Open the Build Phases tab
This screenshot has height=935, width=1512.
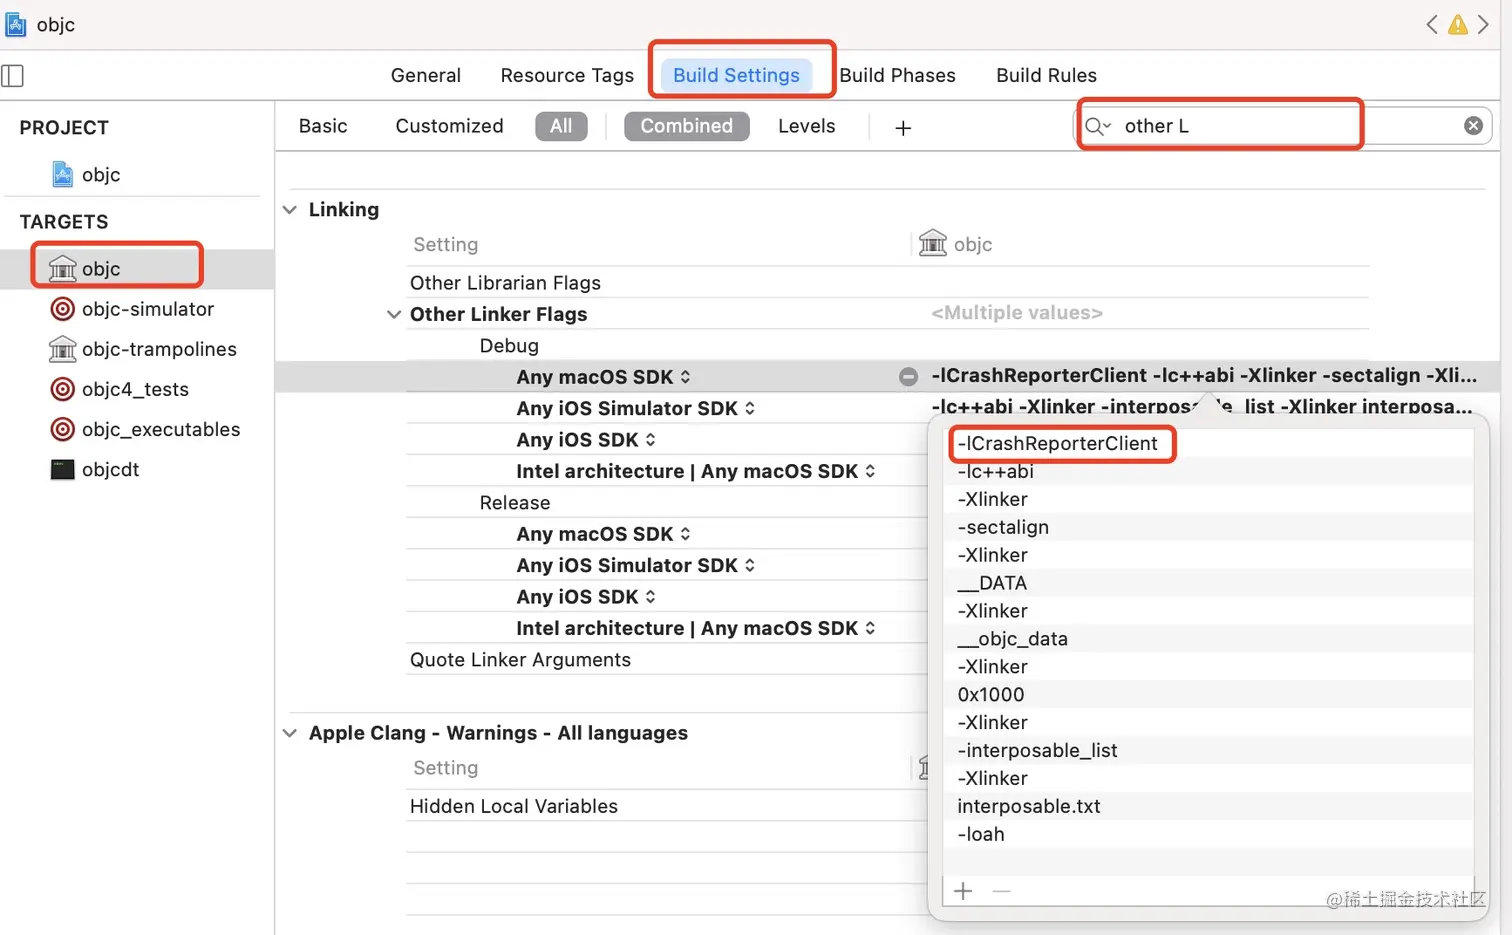(897, 75)
